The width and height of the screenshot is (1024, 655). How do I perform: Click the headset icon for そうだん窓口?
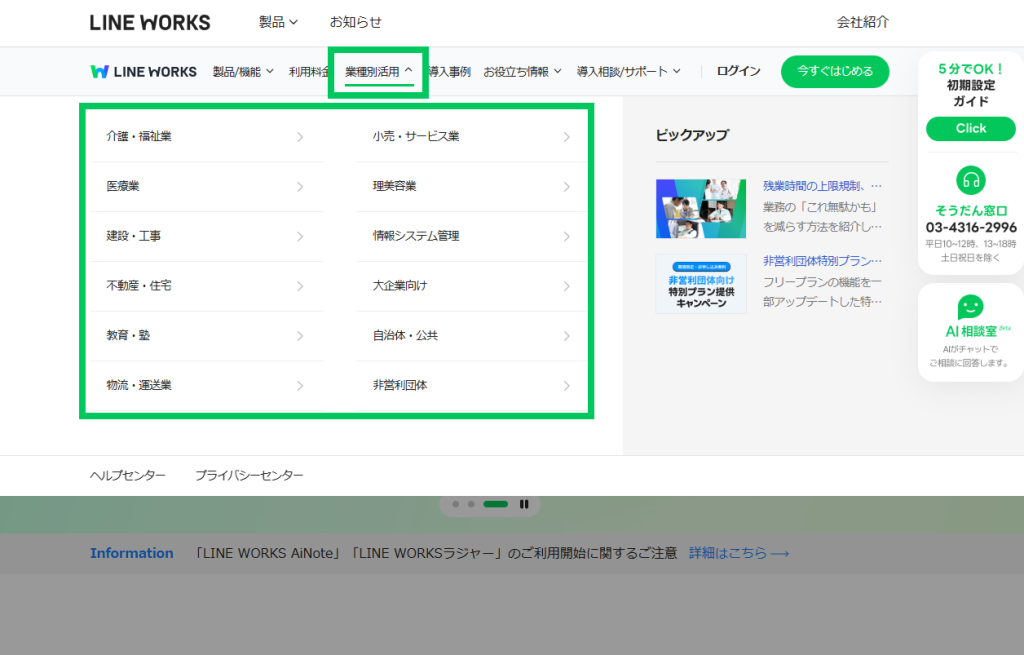tap(970, 180)
